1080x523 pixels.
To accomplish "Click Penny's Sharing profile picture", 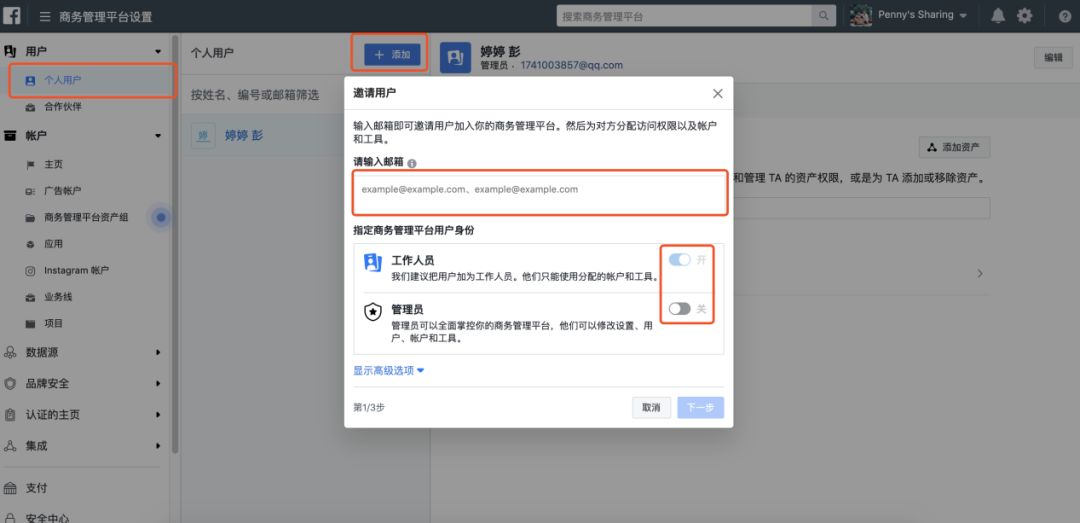I will 861,16.
